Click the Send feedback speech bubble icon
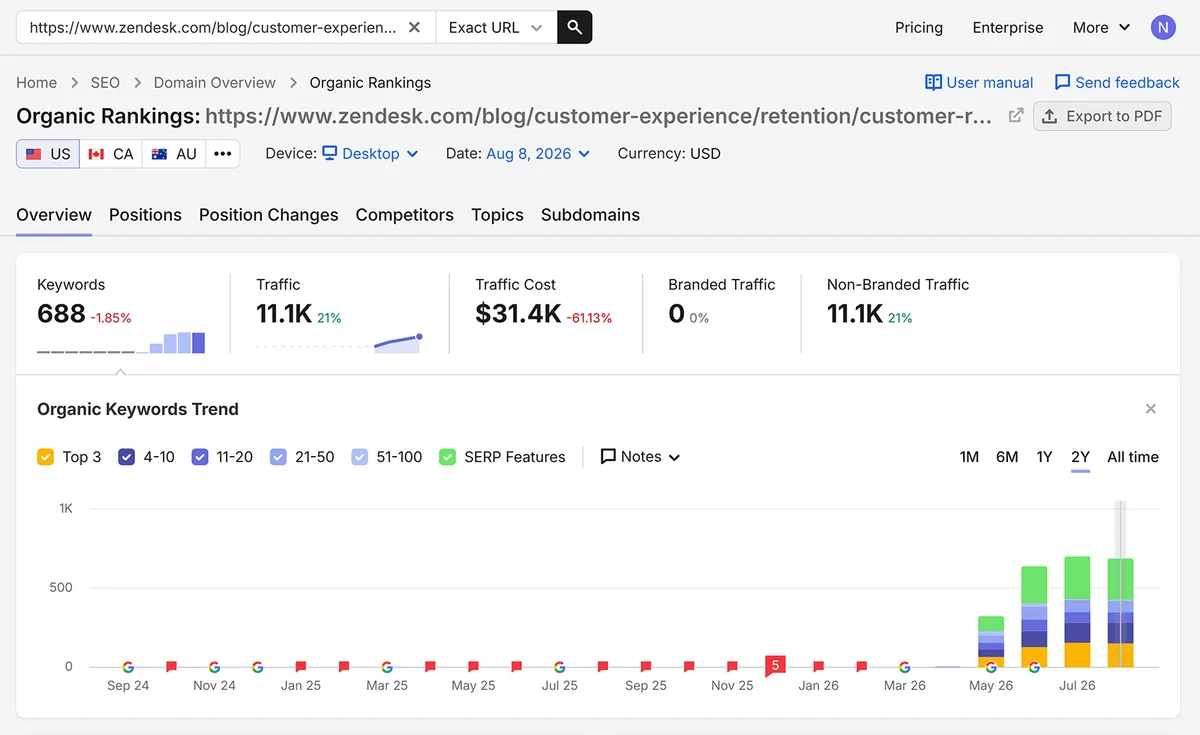Image resolution: width=1200 pixels, height=735 pixels. click(x=1062, y=82)
